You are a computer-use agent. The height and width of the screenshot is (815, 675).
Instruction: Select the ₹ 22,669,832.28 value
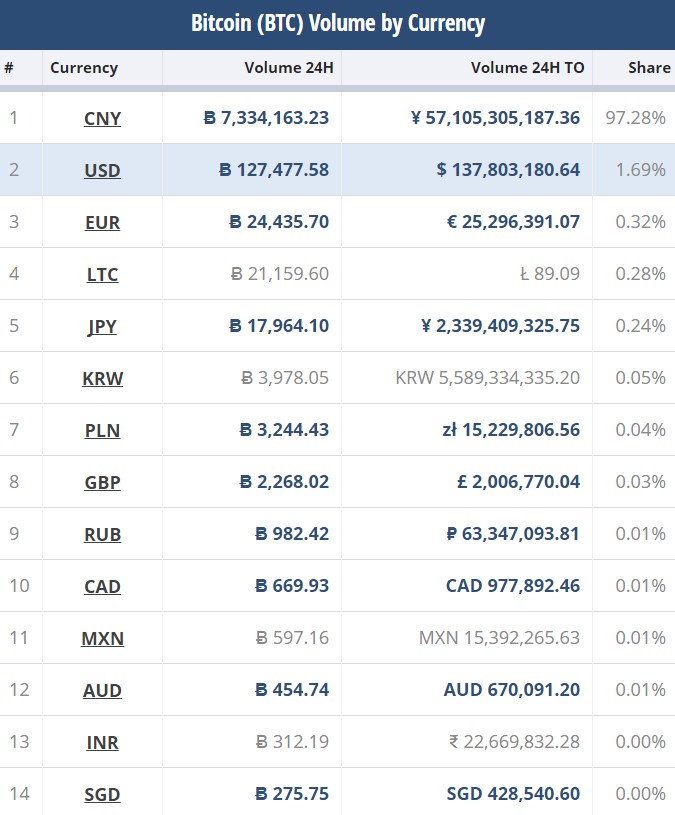click(x=514, y=742)
